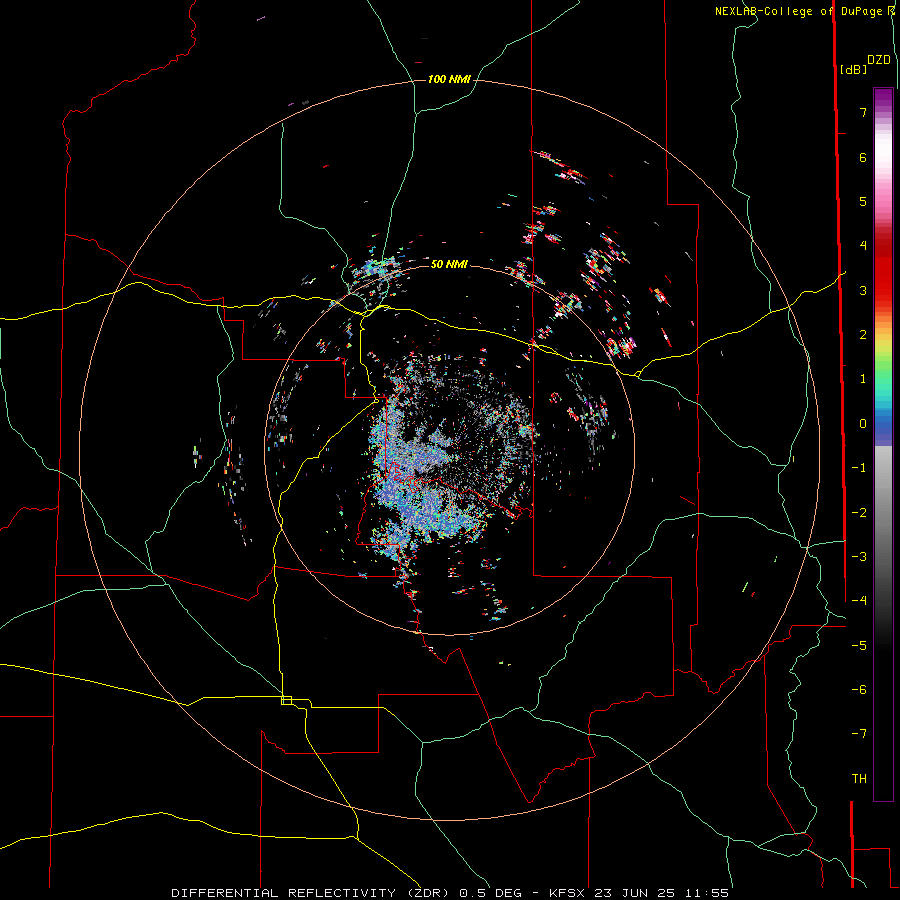Click the 100 NMI range ring label
Viewport: 900px width, 900px height.
[449, 79]
